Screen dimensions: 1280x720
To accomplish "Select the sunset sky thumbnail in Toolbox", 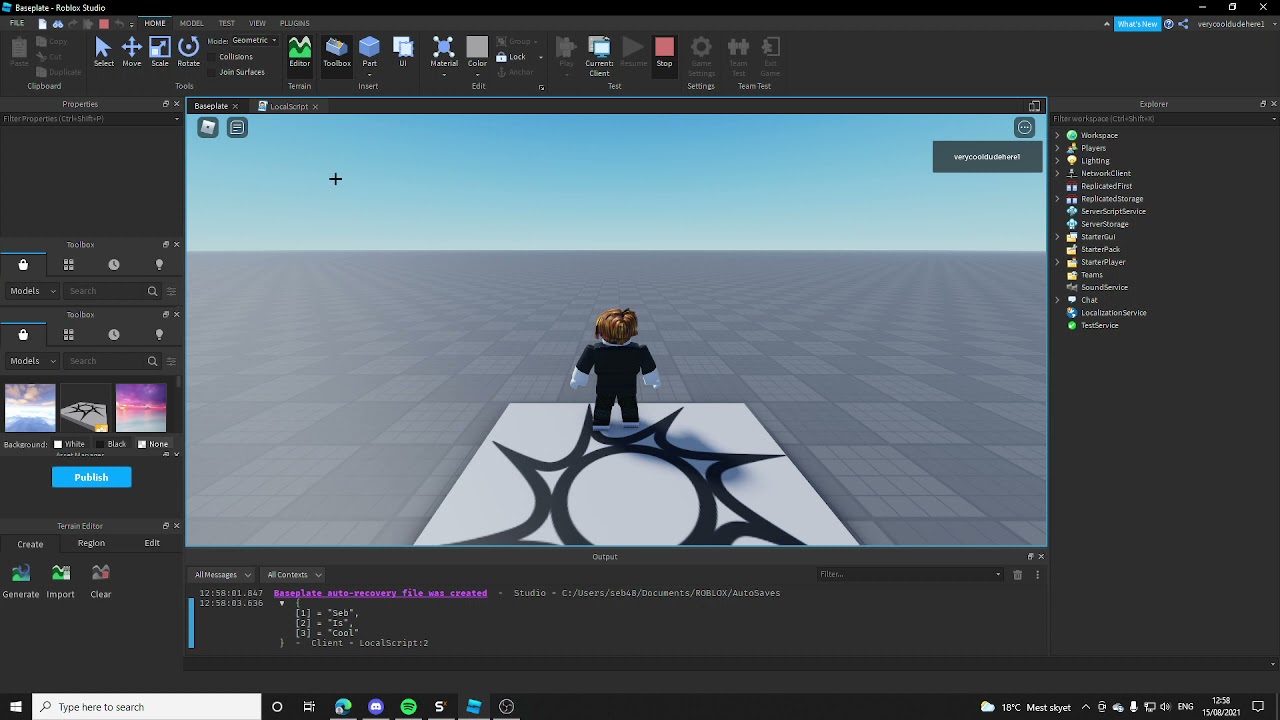I will tap(140, 407).
